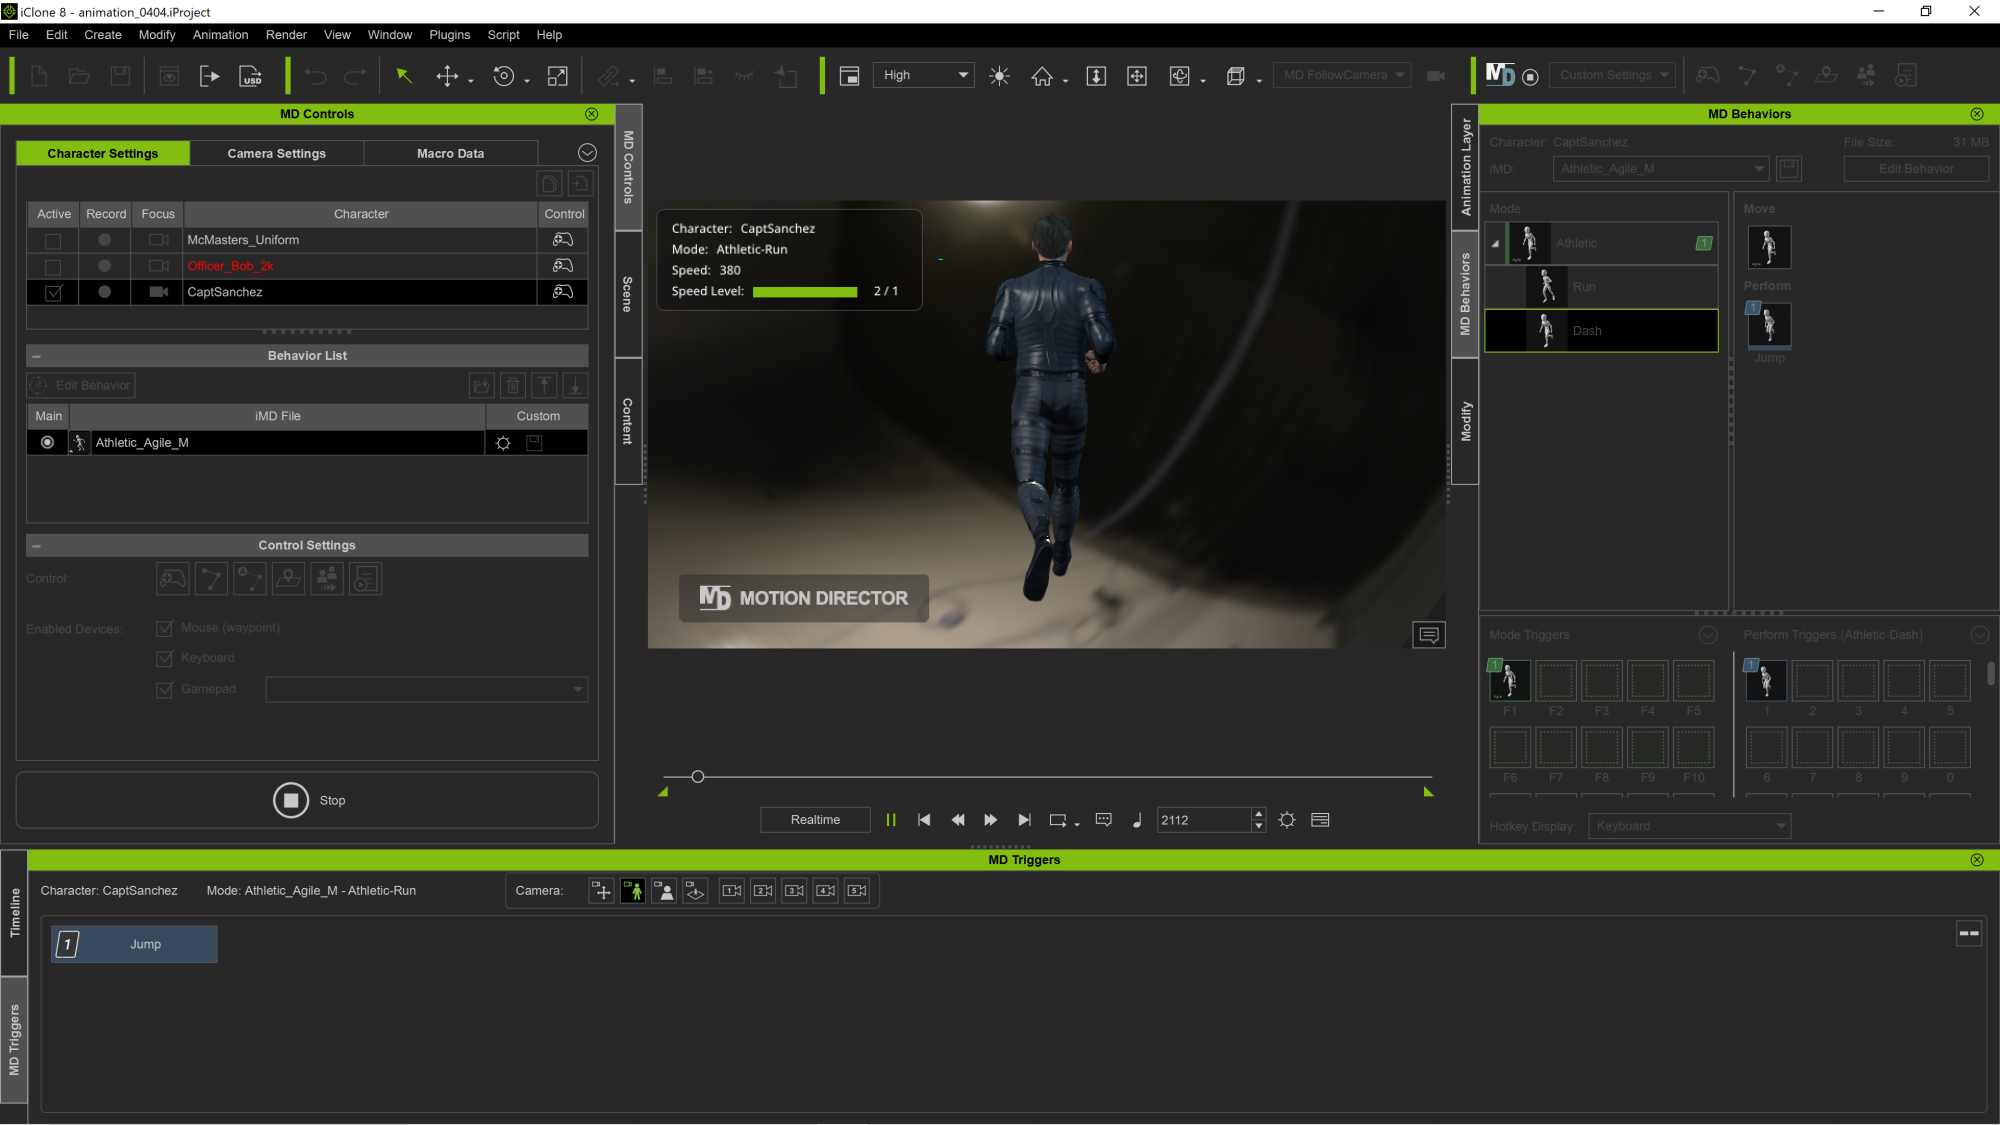Open the timeline panel icon
Viewport: 2000px width, 1125px height.
point(1320,820)
